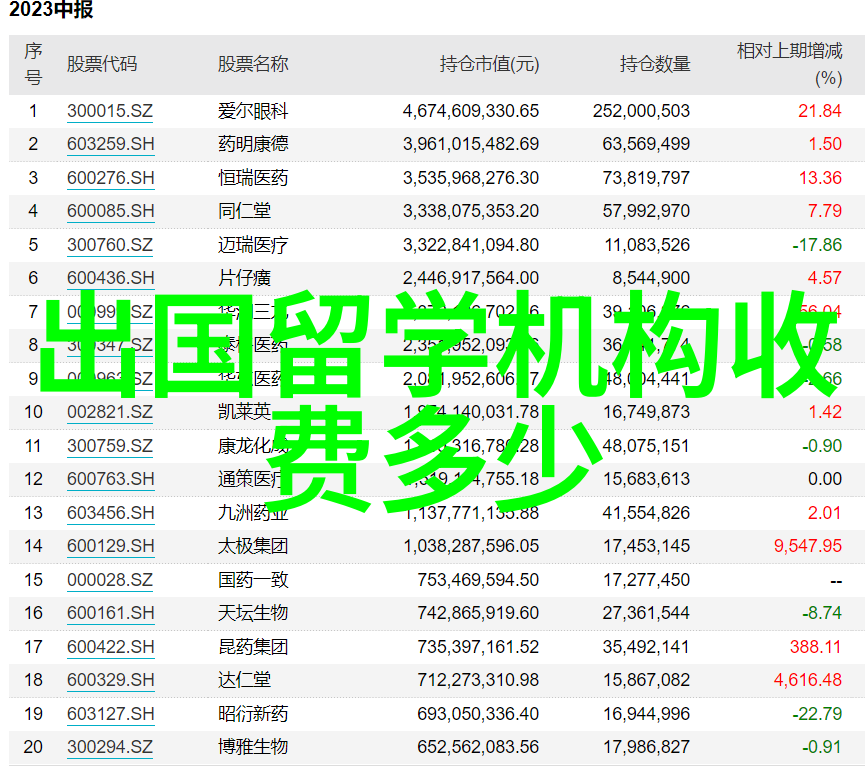
Task: Open stock code link 603127.SH
Action: click(110, 714)
